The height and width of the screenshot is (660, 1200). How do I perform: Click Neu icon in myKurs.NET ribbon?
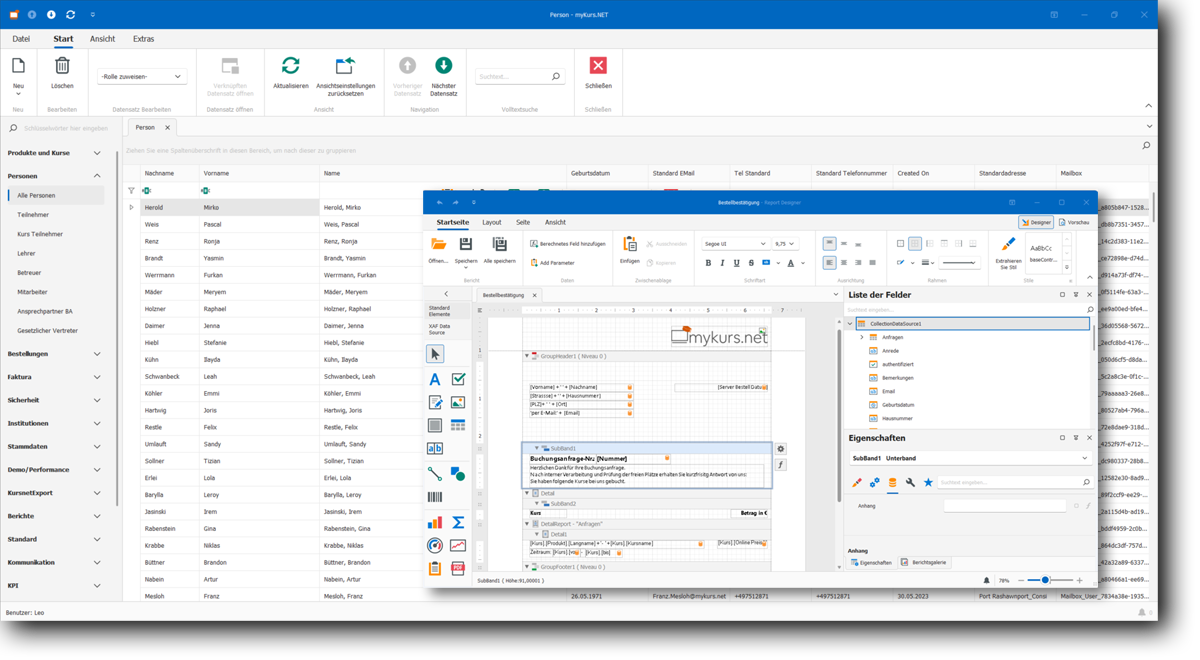point(18,67)
